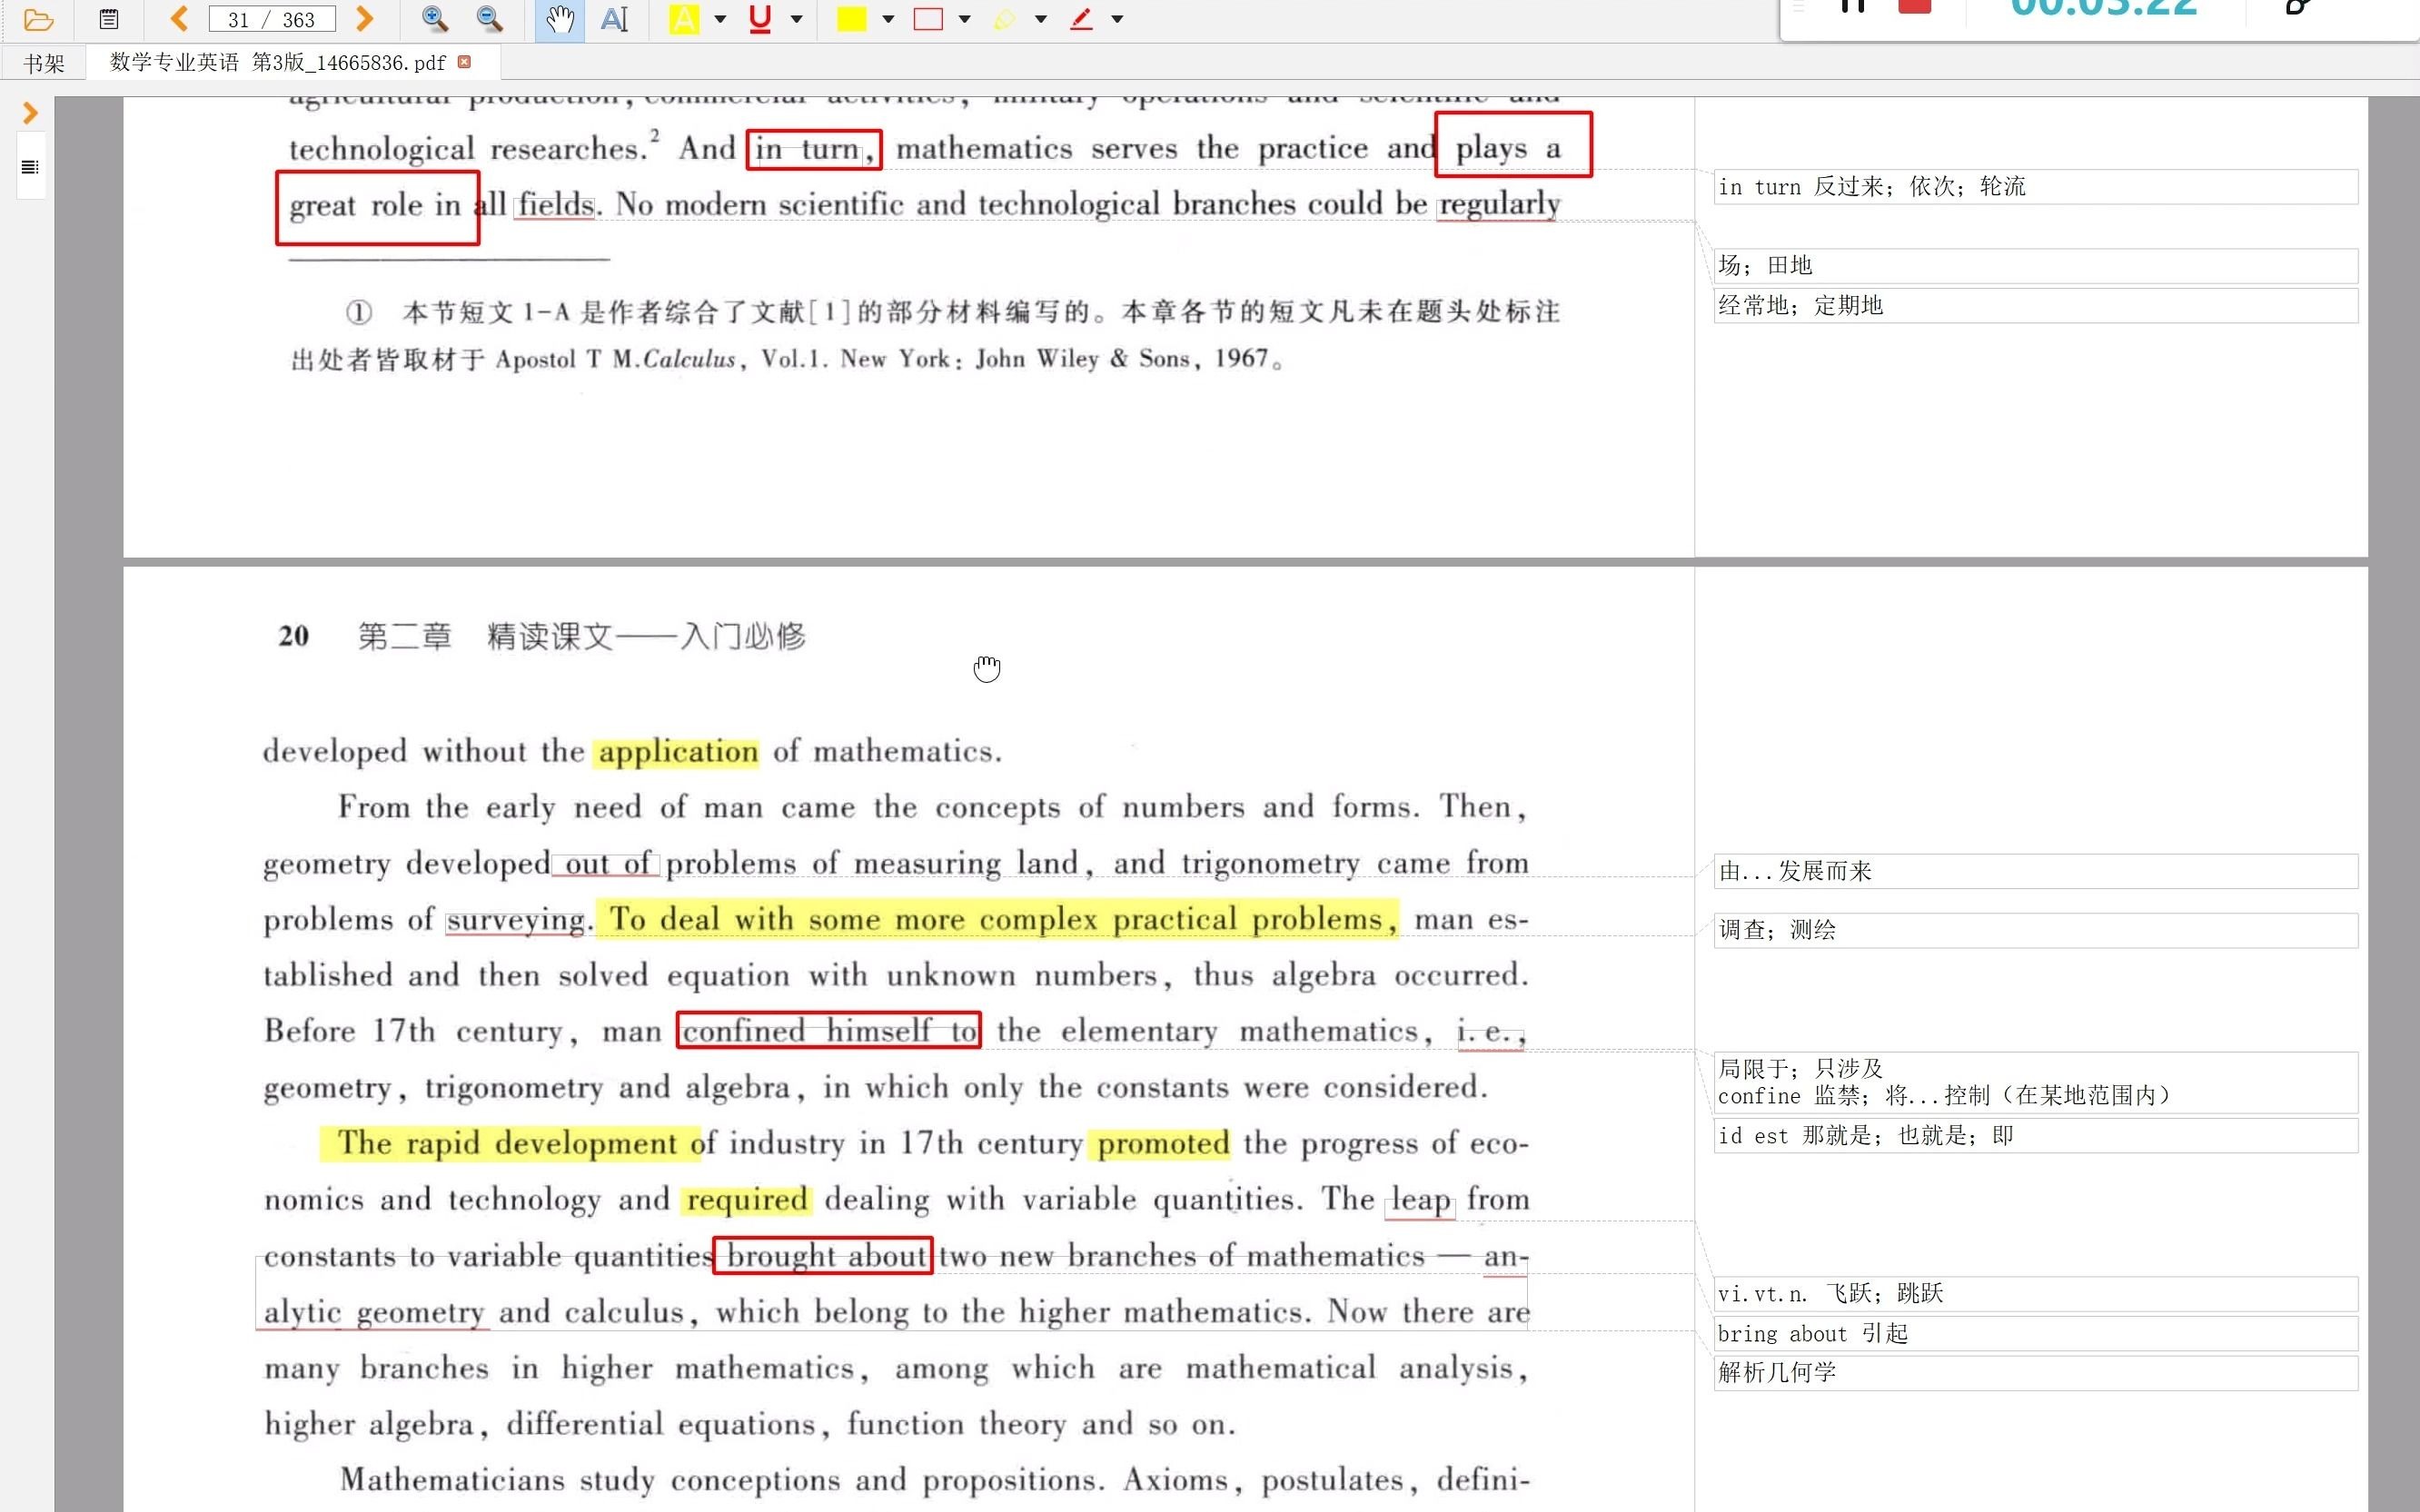Click the highlighted word 'application'

(677, 752)
